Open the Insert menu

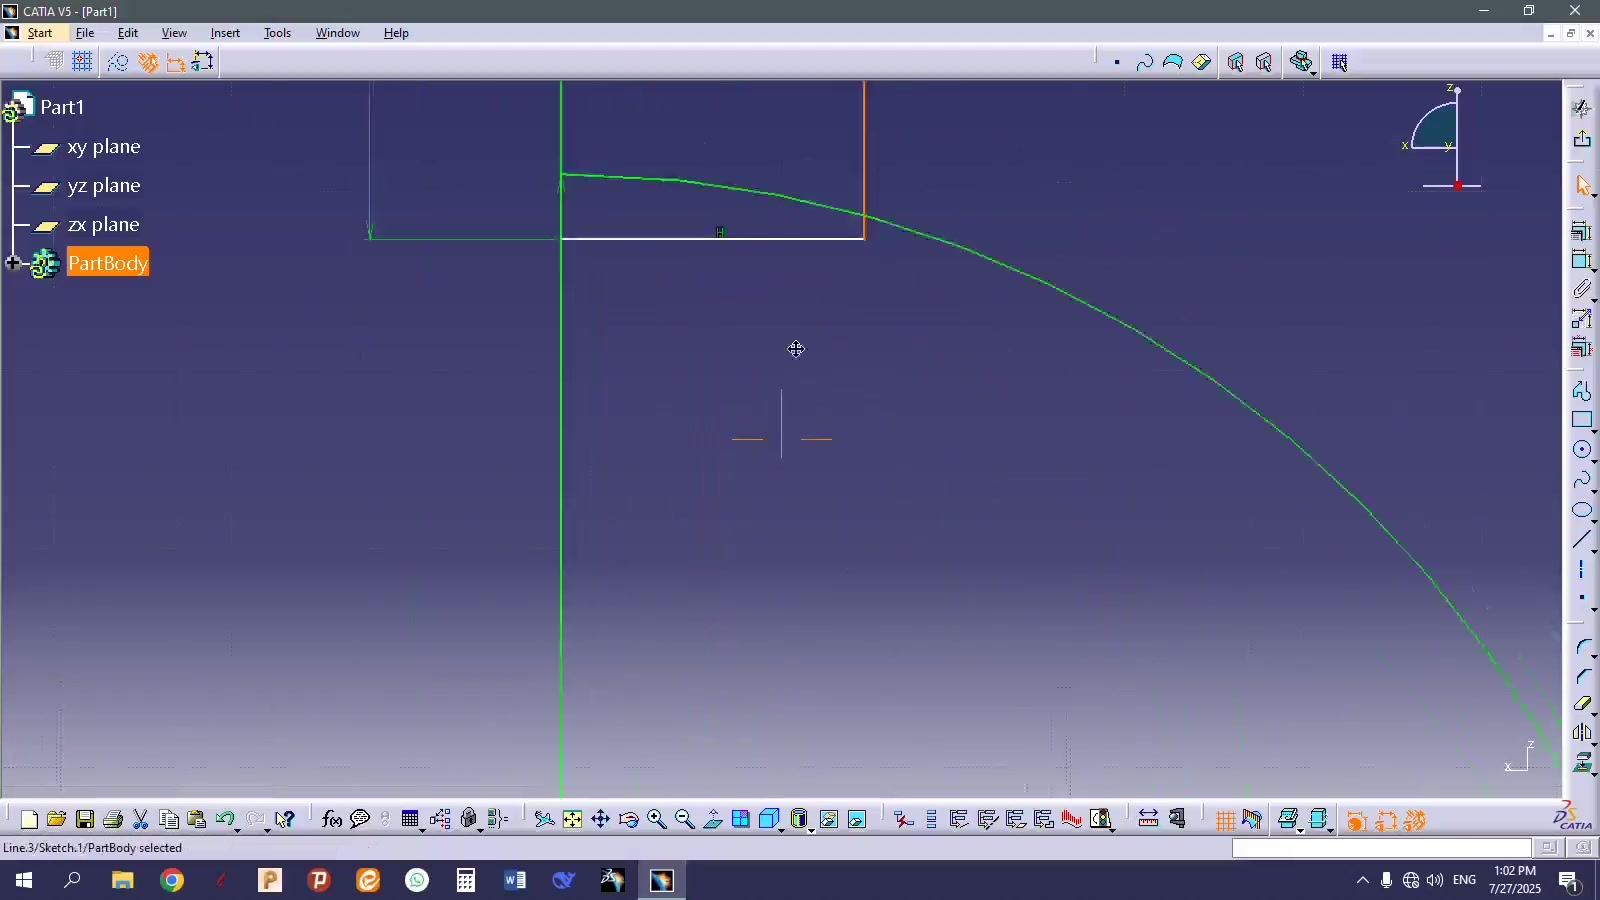tap(225, 33)
